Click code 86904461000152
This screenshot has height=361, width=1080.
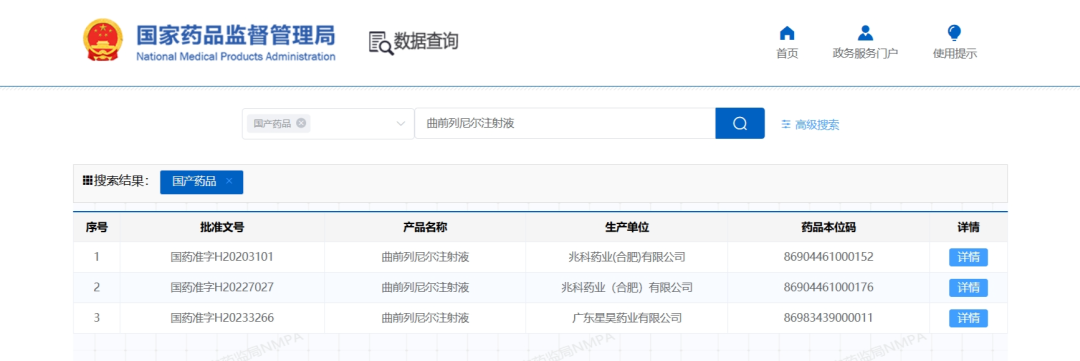829,257
